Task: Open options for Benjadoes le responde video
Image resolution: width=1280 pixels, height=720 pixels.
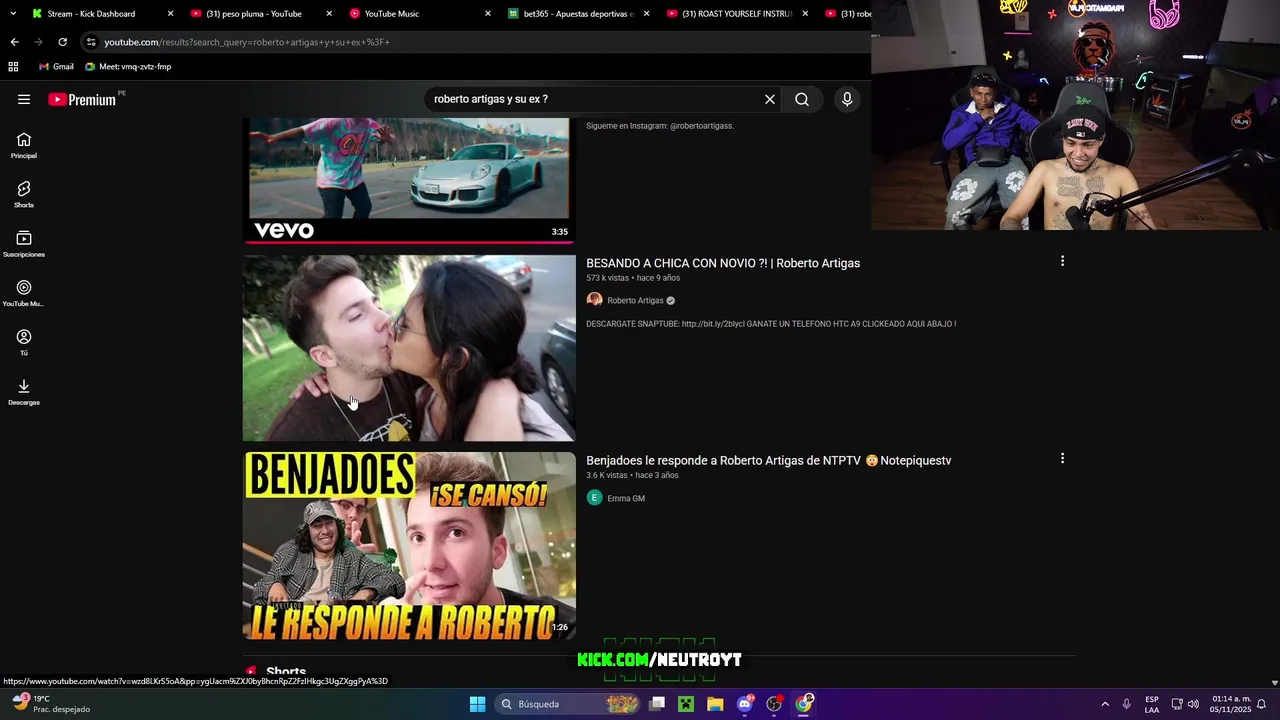Action: 1062,458
